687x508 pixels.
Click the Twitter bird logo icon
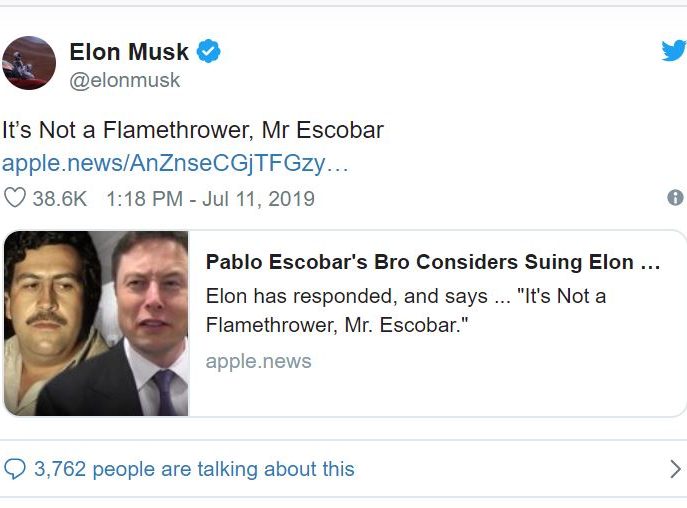pos(674,50)
